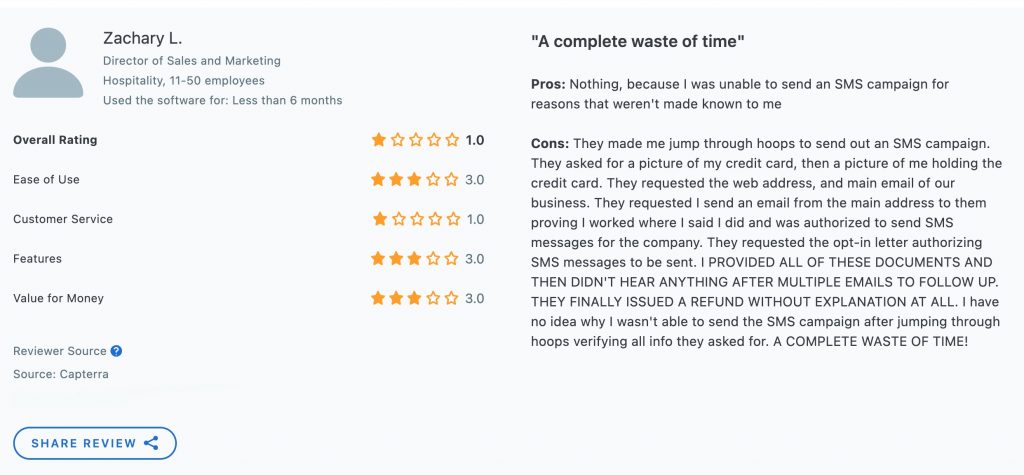Click the Reviewer Source help question-mark icon
Viewport: 1024px width, 475px height.
coord(116,351)
